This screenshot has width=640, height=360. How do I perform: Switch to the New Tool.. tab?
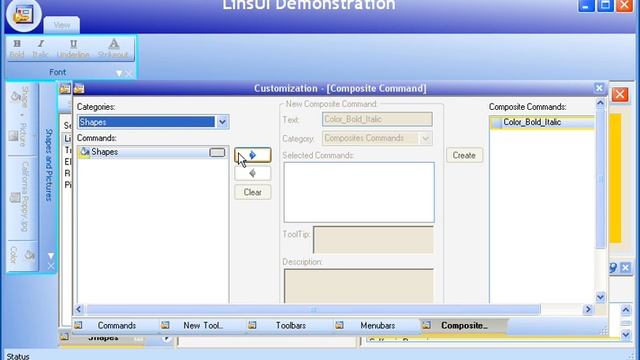[203, 325]
